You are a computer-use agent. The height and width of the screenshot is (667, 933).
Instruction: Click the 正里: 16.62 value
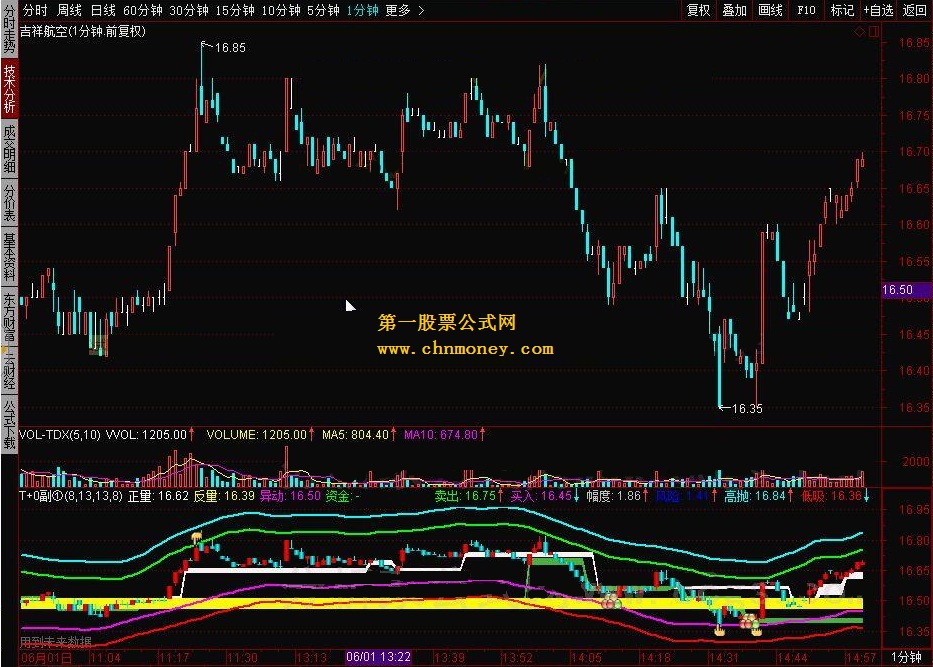point(159,496)
